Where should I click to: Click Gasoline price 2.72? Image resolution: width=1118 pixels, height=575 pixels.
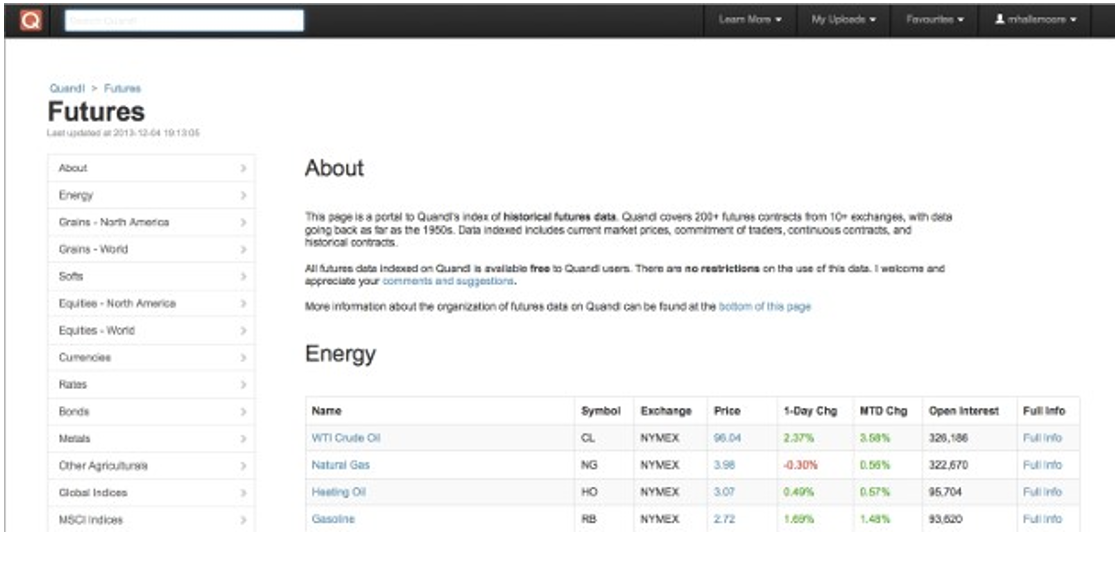(x=724, y=519)
